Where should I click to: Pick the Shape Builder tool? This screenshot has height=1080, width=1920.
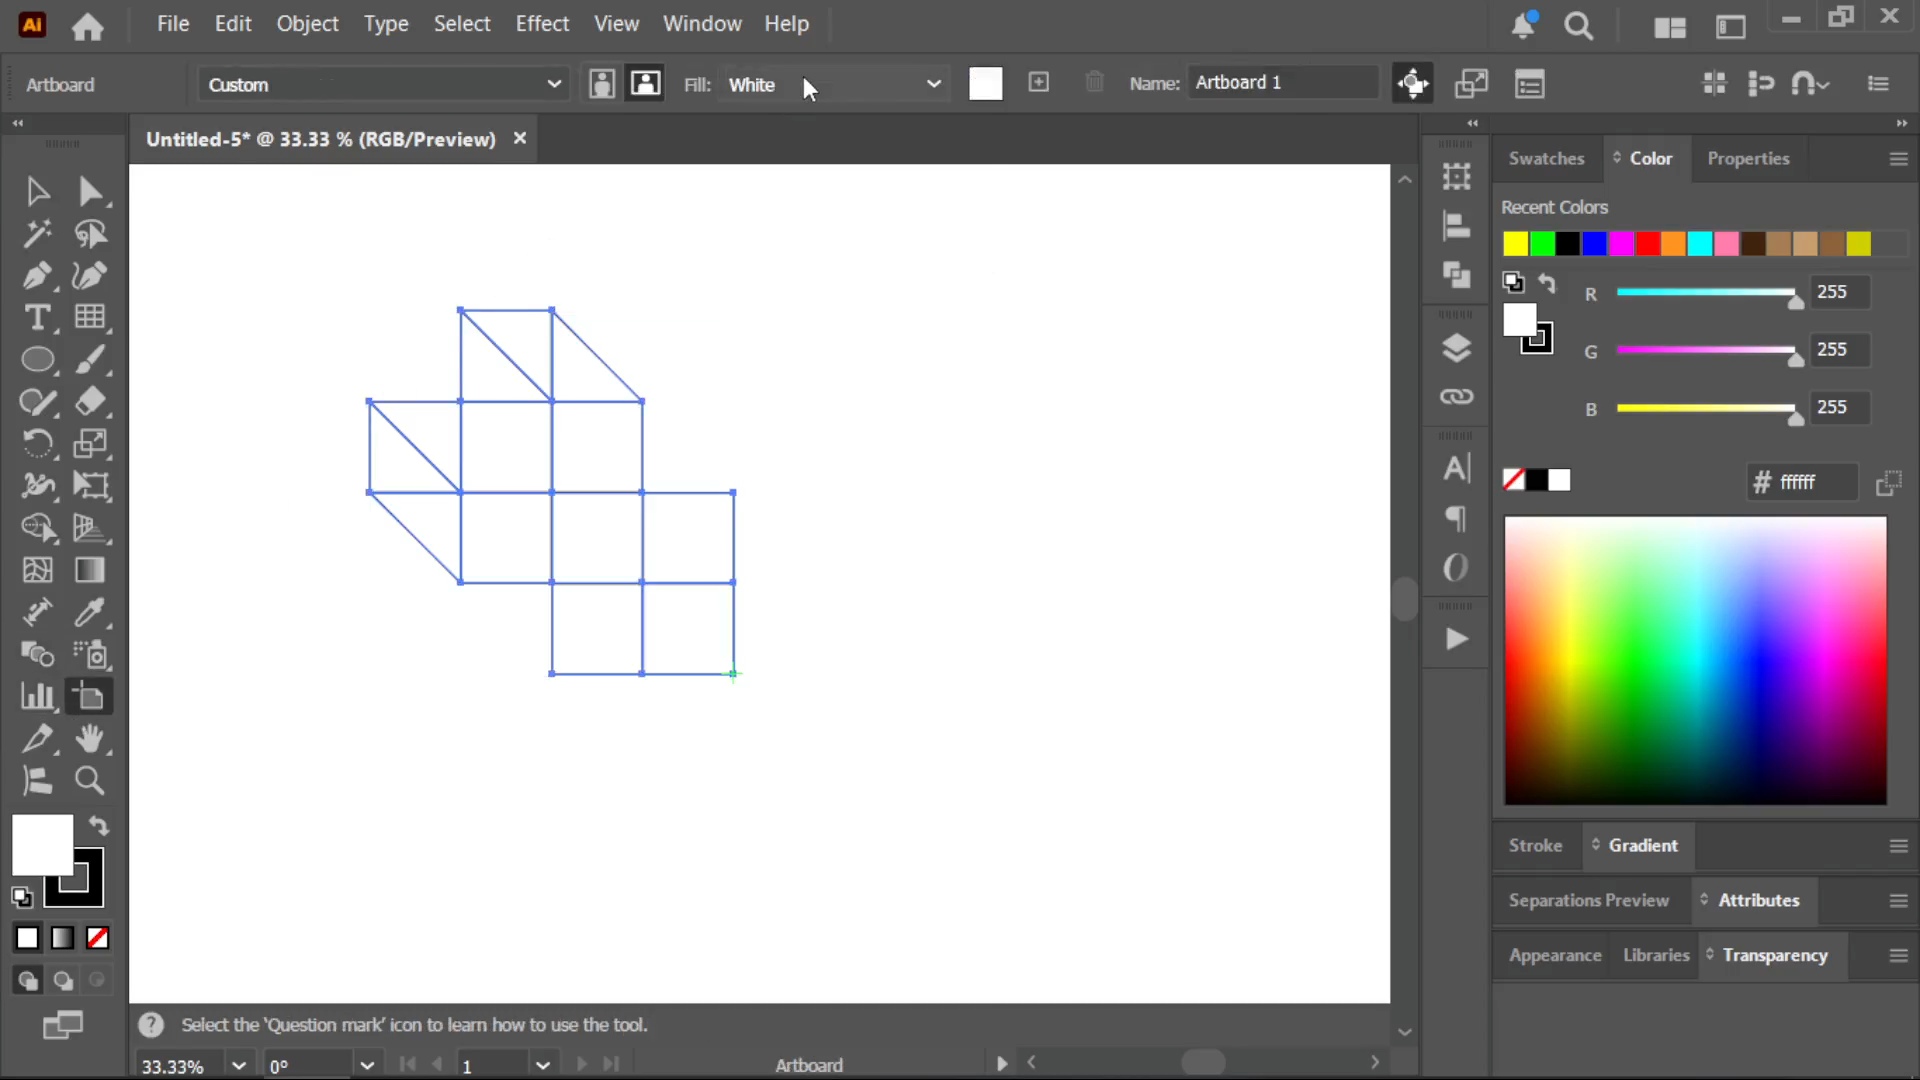(x=37, y=527)
